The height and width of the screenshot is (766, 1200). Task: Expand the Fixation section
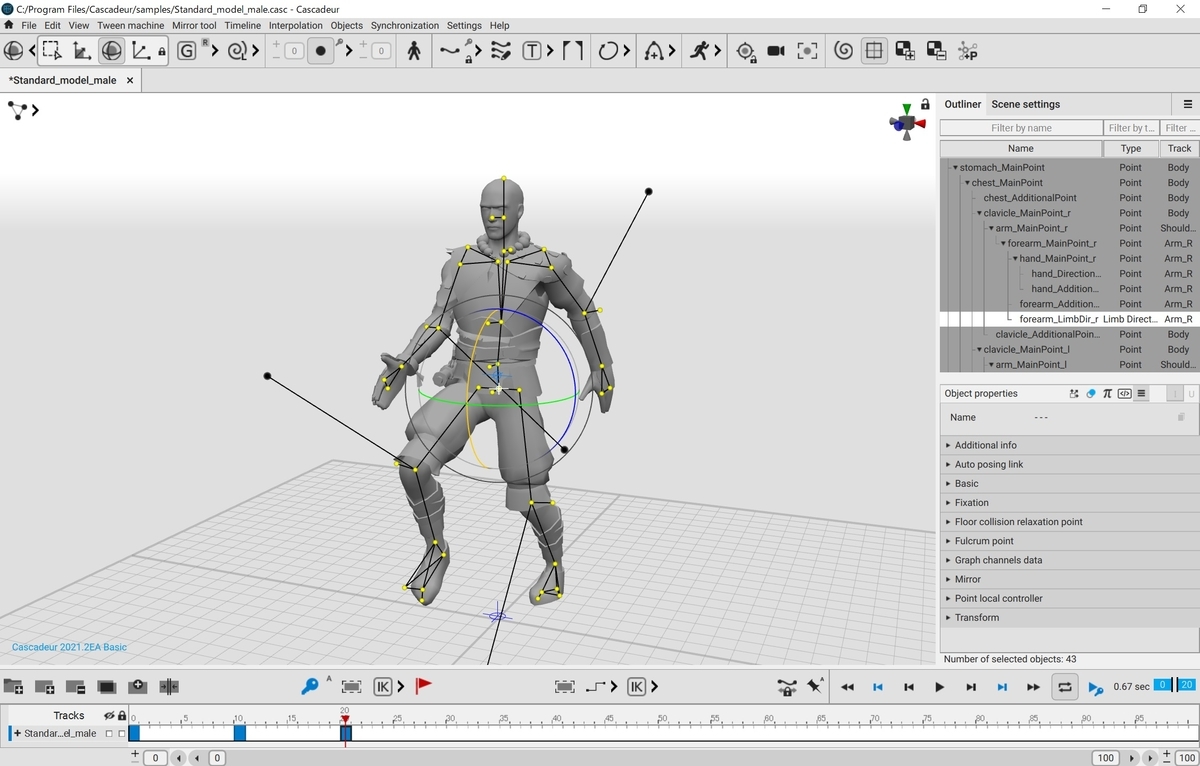coord(971,503)
